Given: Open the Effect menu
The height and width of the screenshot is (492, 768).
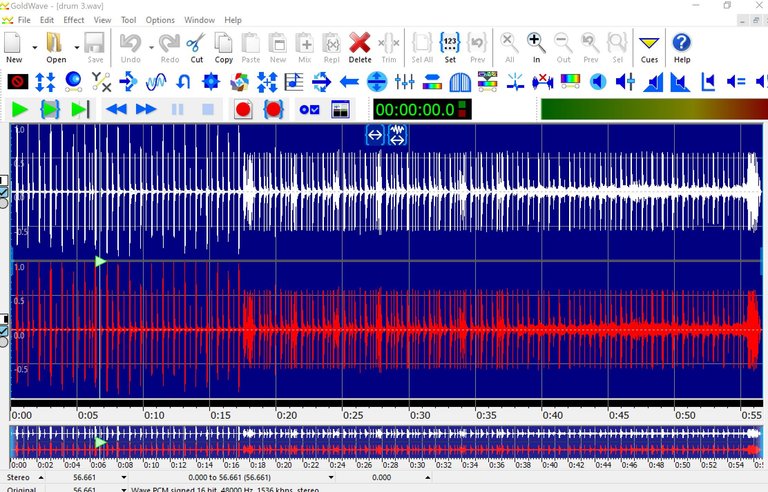Looking at the screenshot, I should 73,20.
